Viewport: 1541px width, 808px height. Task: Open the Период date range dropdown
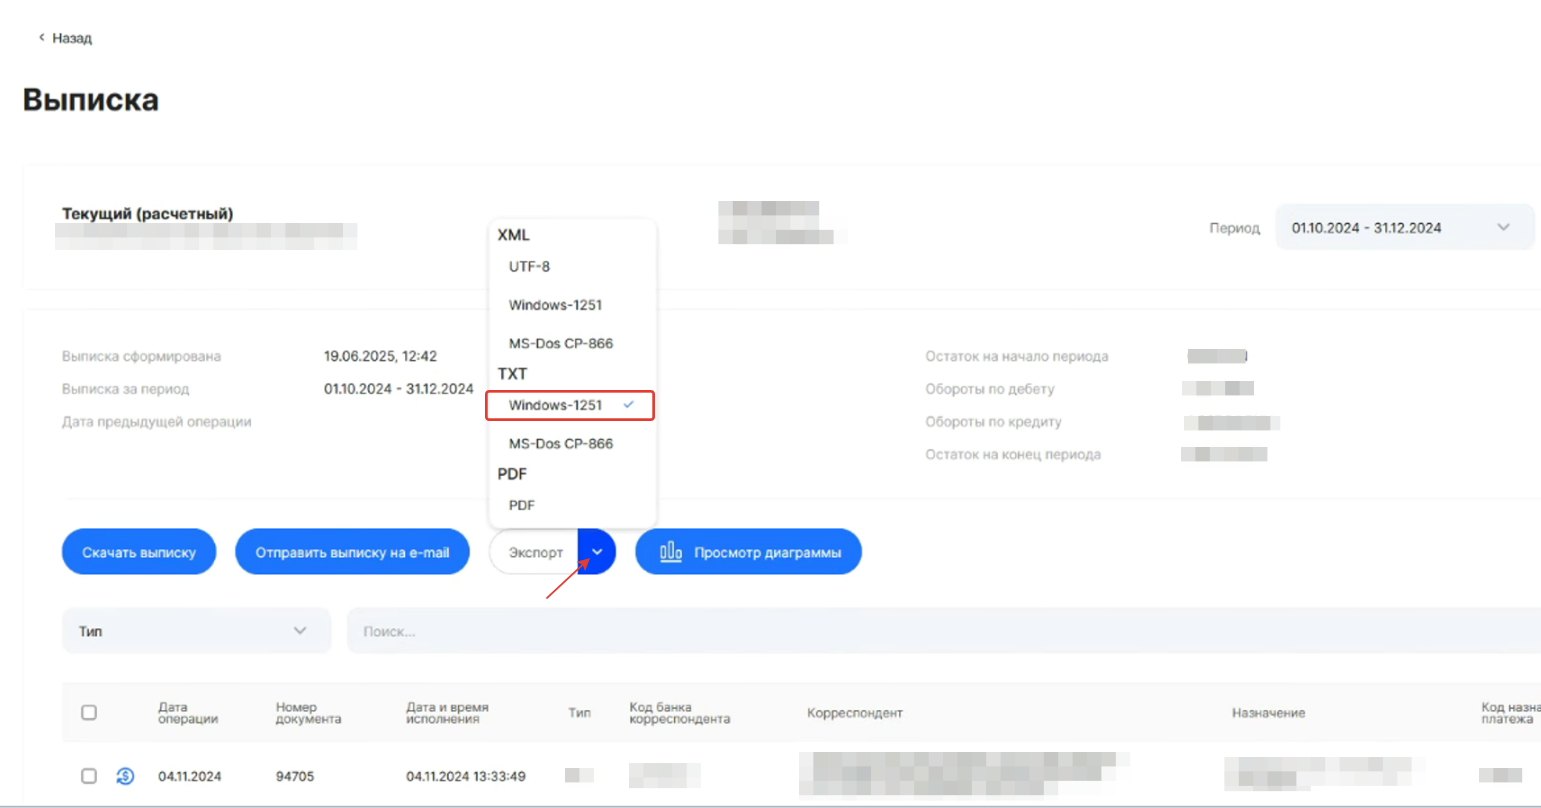[1404, 228]
